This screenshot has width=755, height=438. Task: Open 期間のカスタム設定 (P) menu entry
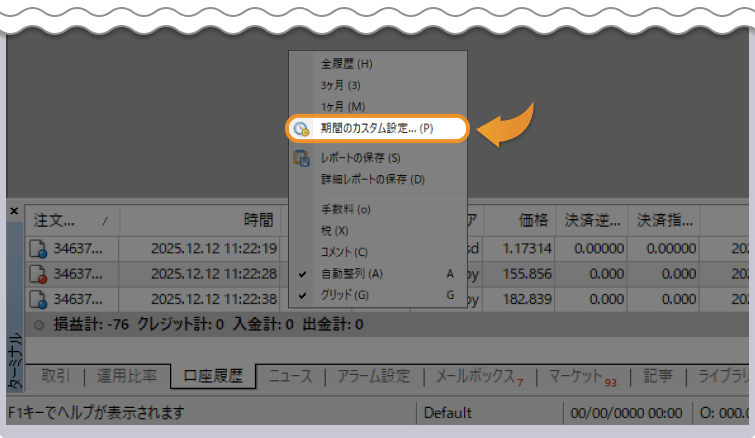pyautogui.click(x=378, y=129)
